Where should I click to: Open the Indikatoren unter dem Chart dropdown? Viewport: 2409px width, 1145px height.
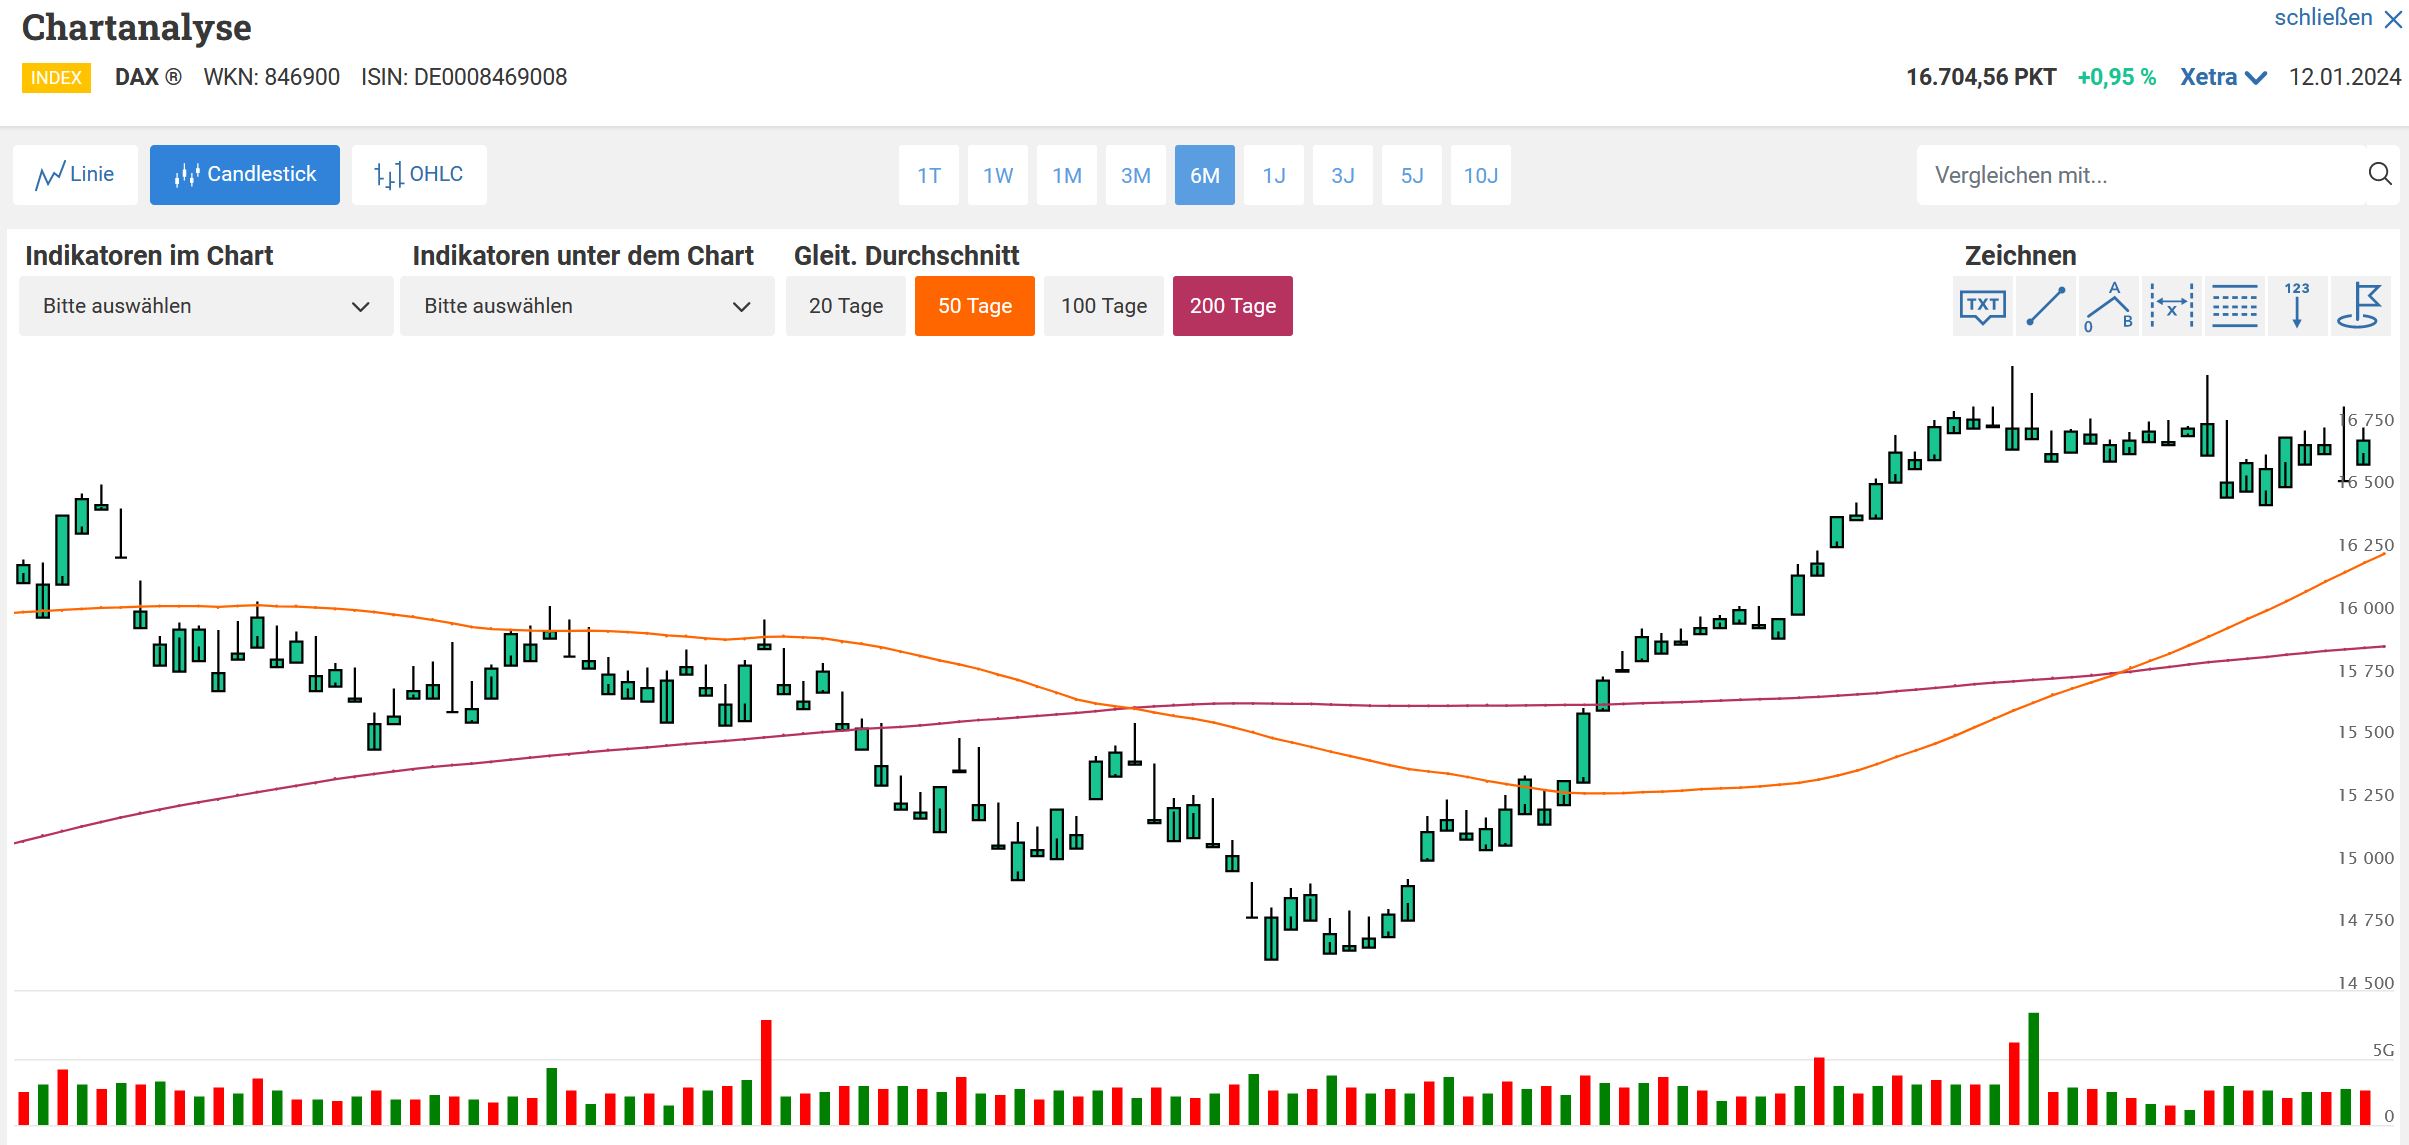pyautogui.click(x=587, y=306)
